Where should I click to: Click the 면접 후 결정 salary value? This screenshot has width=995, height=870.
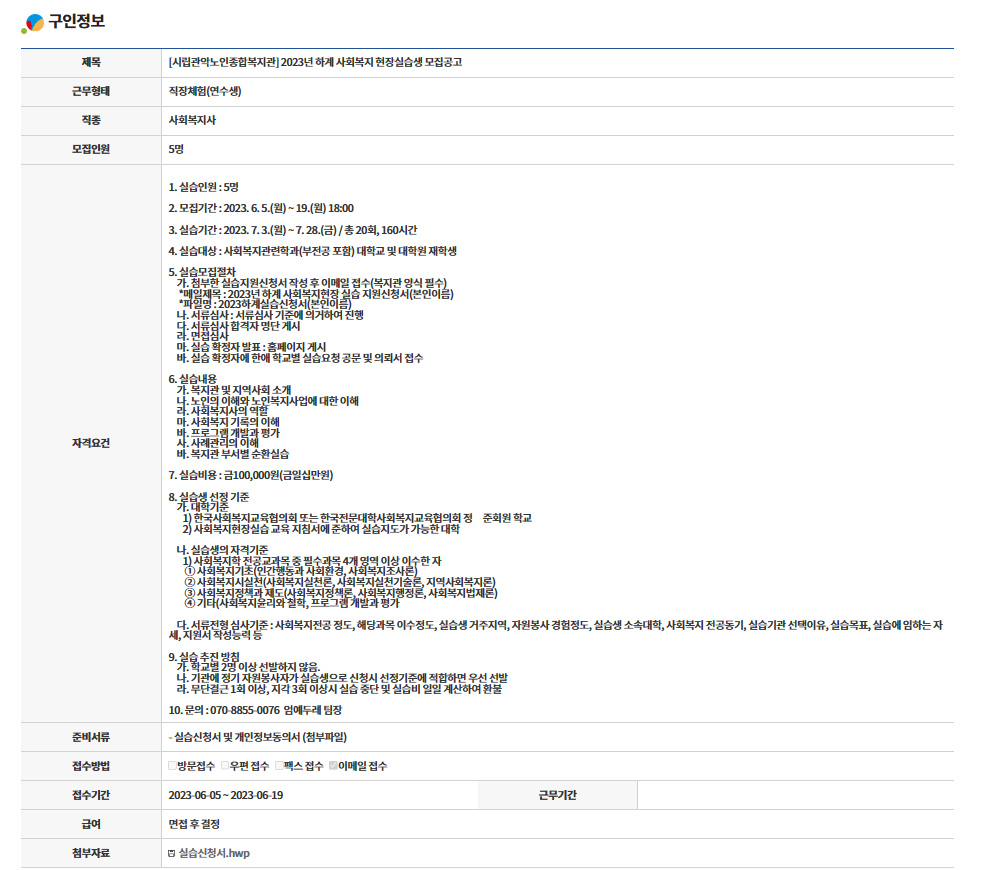(x=194, y=824)
